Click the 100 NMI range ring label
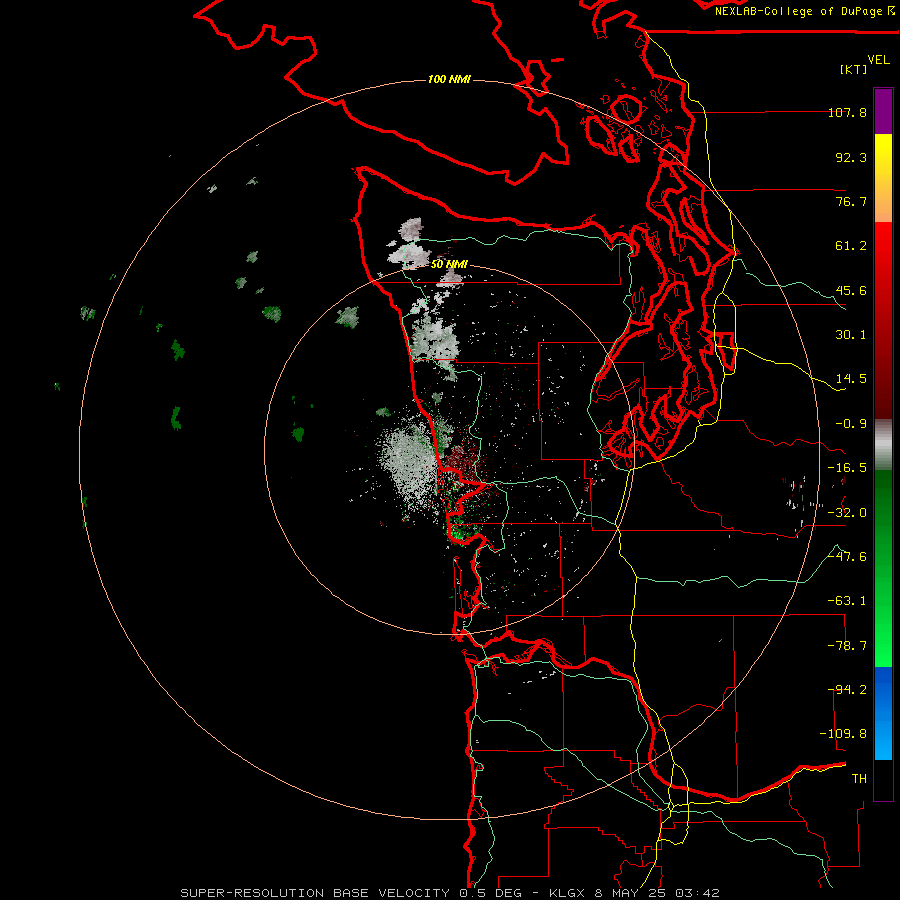900x900 pixels. (x=449, y=79)
